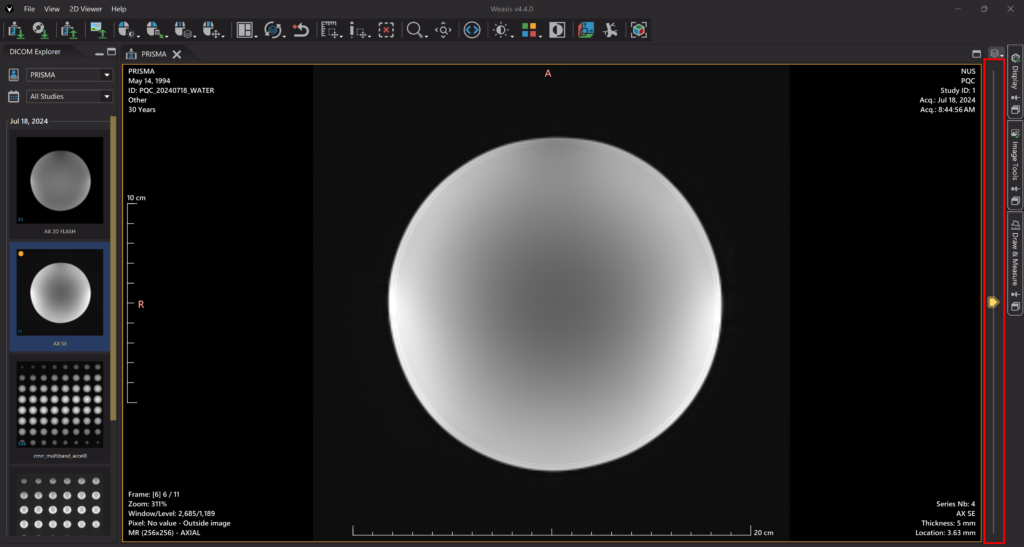Open the File menu
The height and width of the screenshot is (547, 1024).
click(x=29, y=8)
